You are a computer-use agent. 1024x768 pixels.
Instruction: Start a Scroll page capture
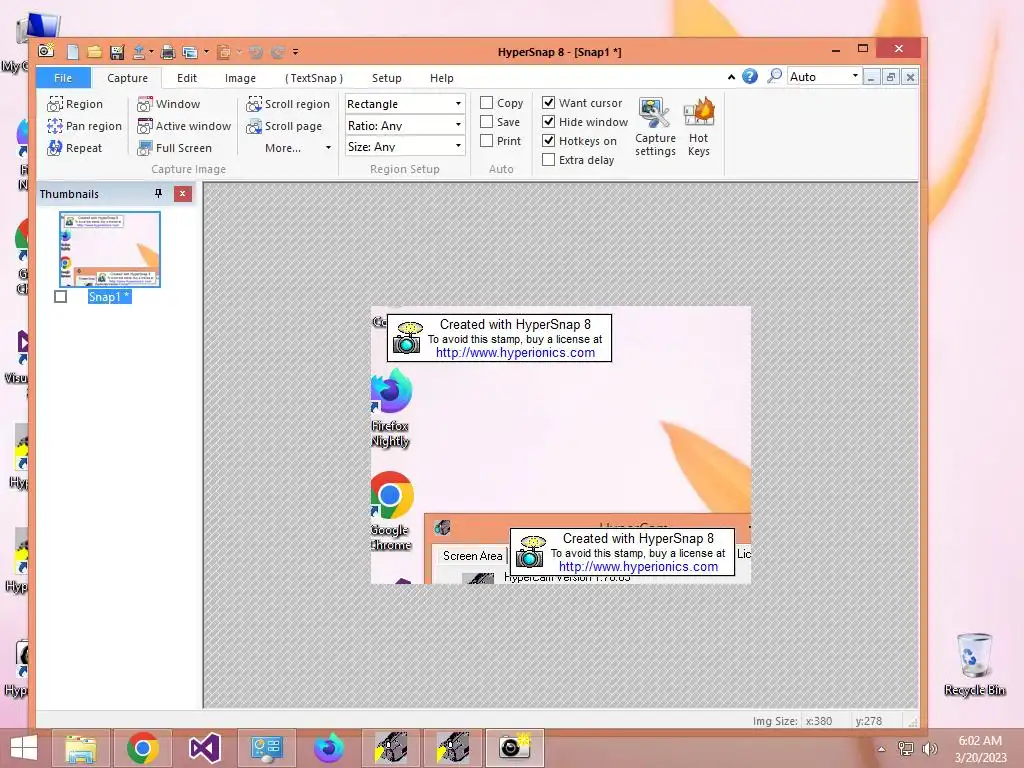coord(283,126)
